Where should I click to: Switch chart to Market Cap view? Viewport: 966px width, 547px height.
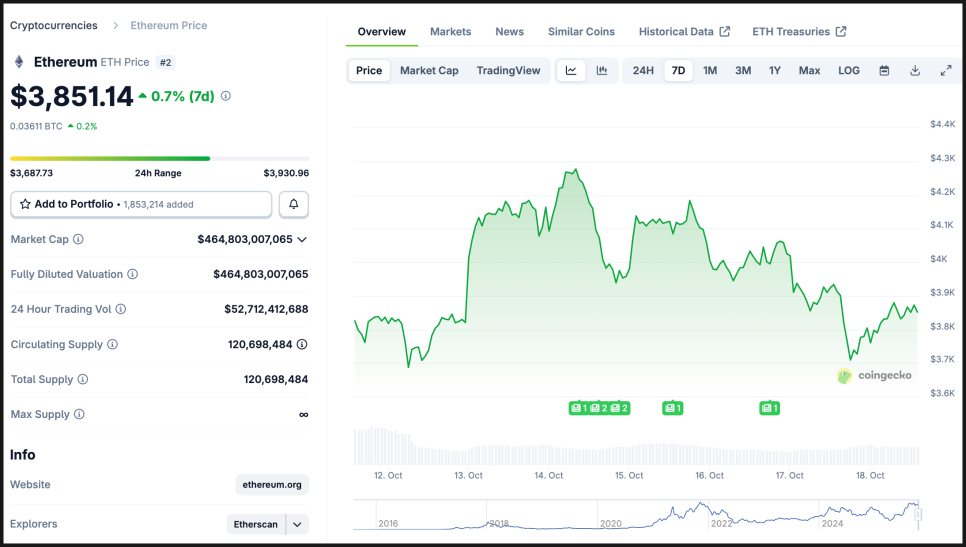(429, 71)
